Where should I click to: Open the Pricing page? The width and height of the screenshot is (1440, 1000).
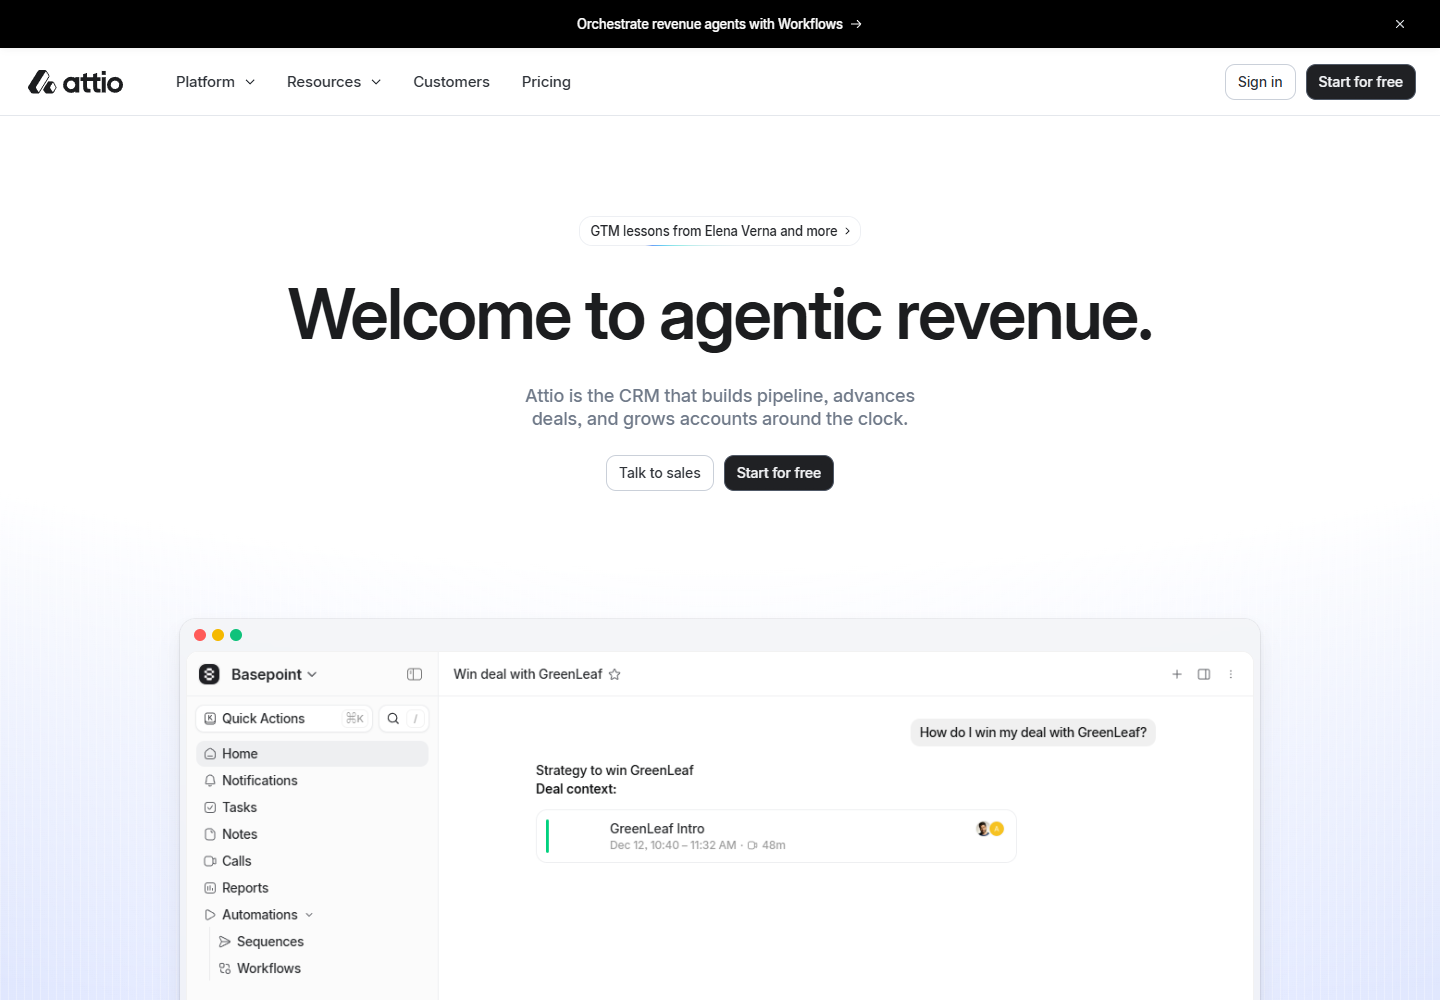coord(546,82)
